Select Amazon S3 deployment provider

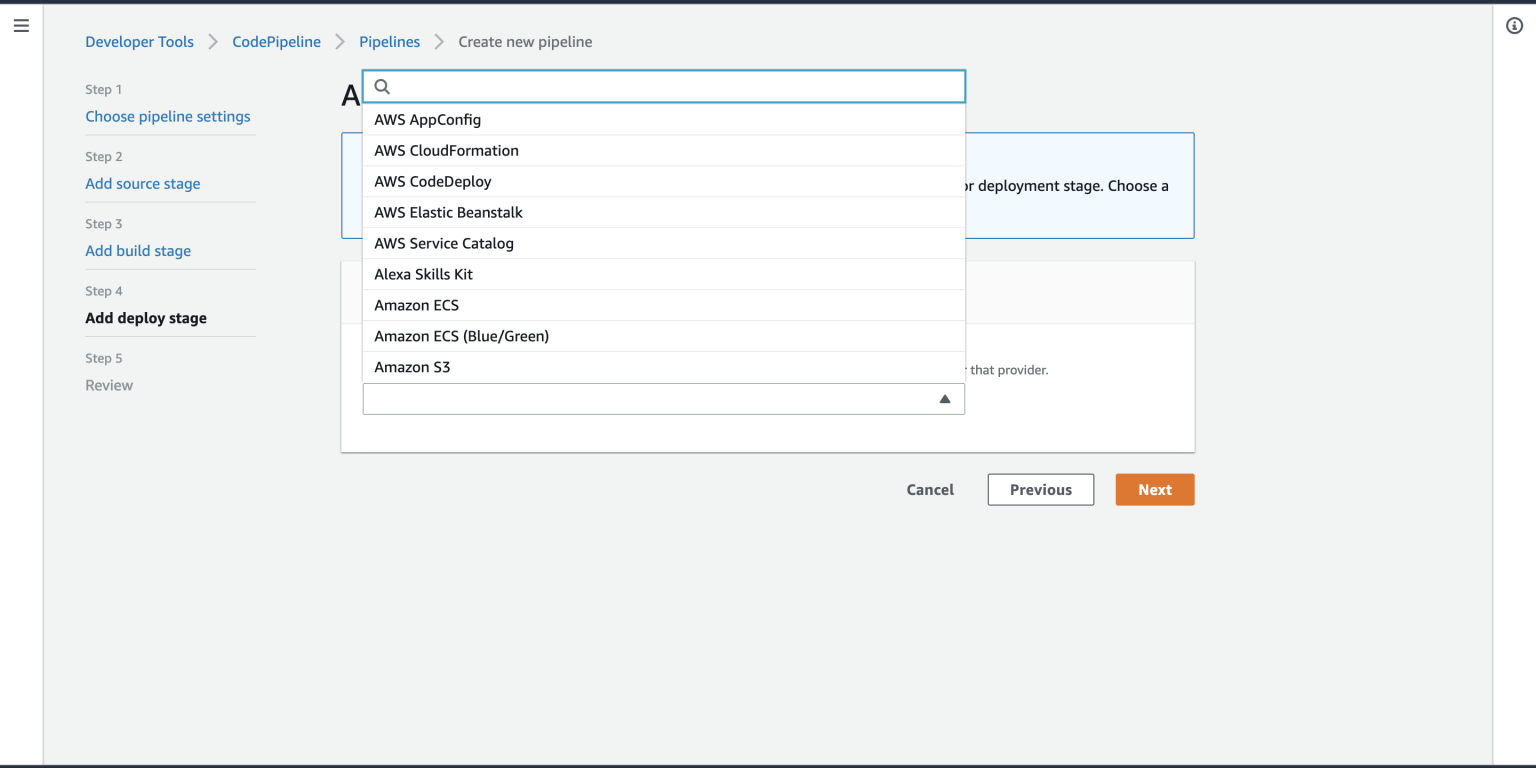pyautogui.click(x=412, y=367)
